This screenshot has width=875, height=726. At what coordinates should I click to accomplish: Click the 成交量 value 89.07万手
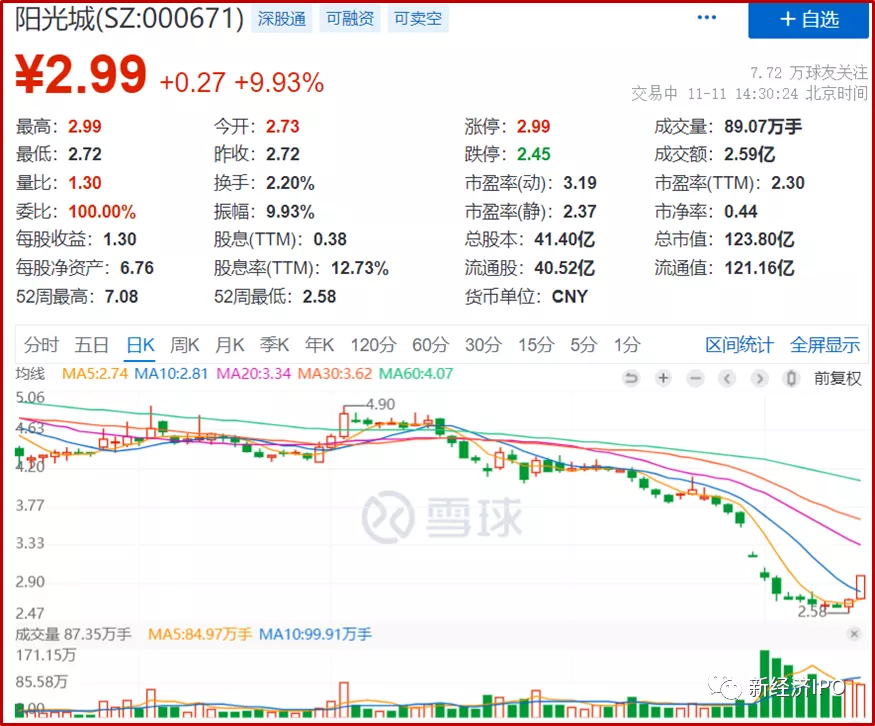(x=763, y=127)
